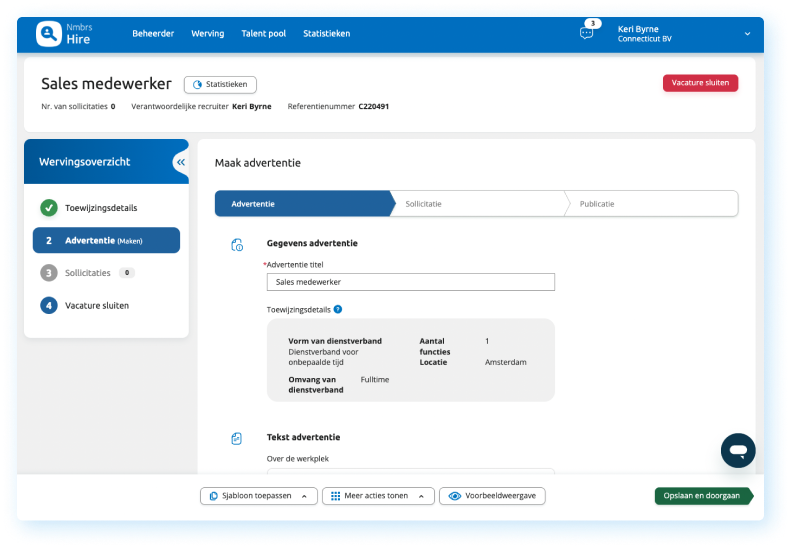Click the Toewijzingsdetails help question icon
Screen dimensions: 792x548
tap(338, 310)
